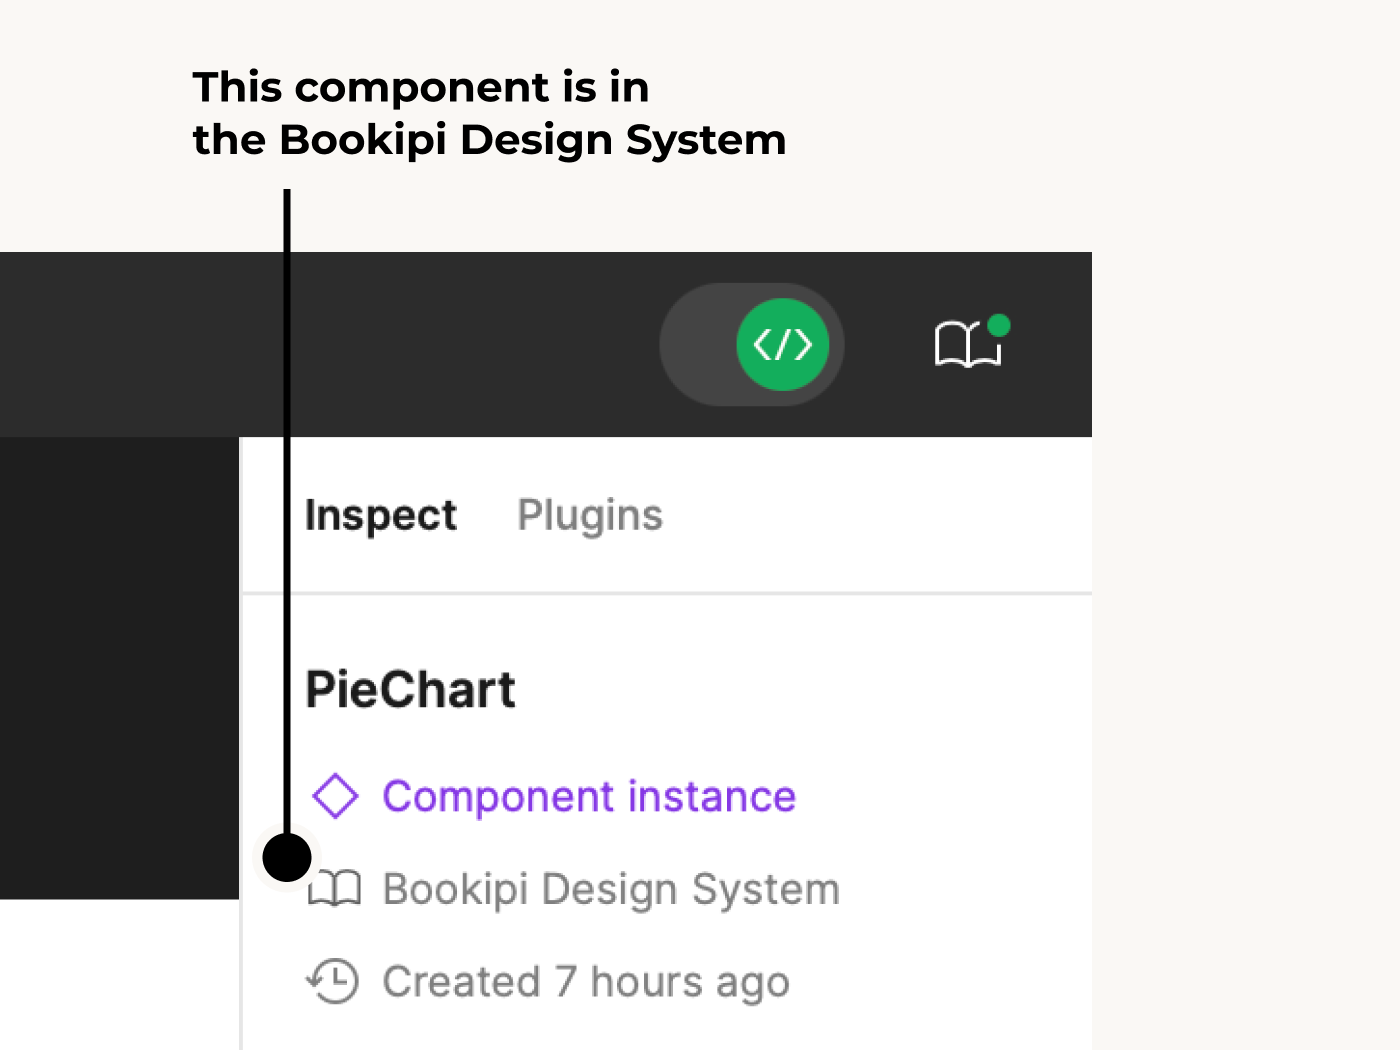Viewport: 1400px width, 1050px height.
Task: Click the clock history icon
Action: pos(333,981)
